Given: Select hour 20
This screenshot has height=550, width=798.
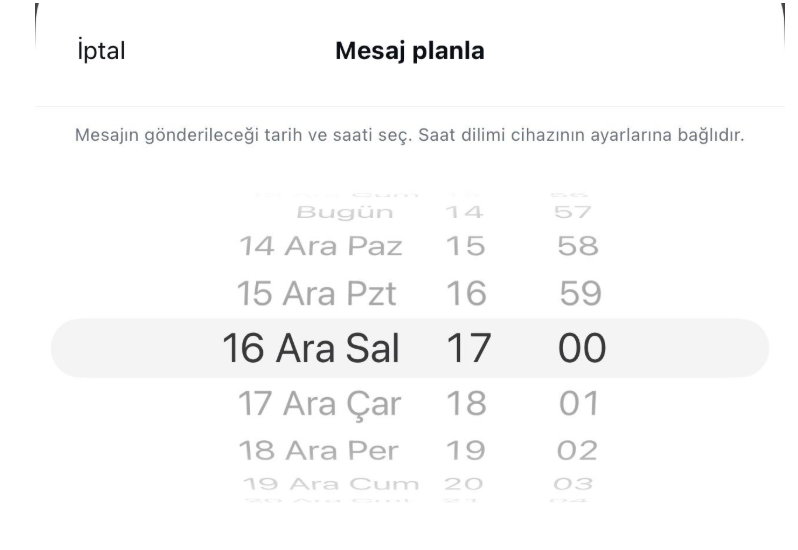Looking at the screenshot, I should [x=464, y=484].
